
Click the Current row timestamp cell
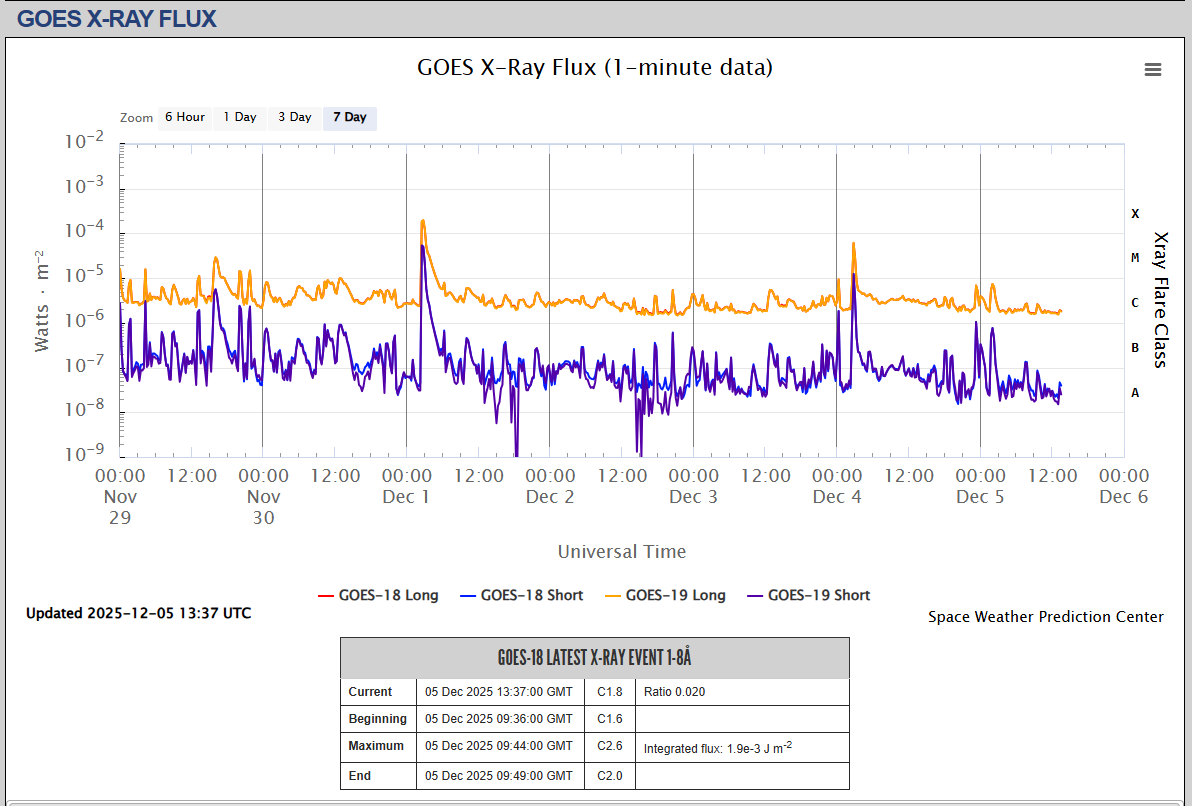[499, 692]
